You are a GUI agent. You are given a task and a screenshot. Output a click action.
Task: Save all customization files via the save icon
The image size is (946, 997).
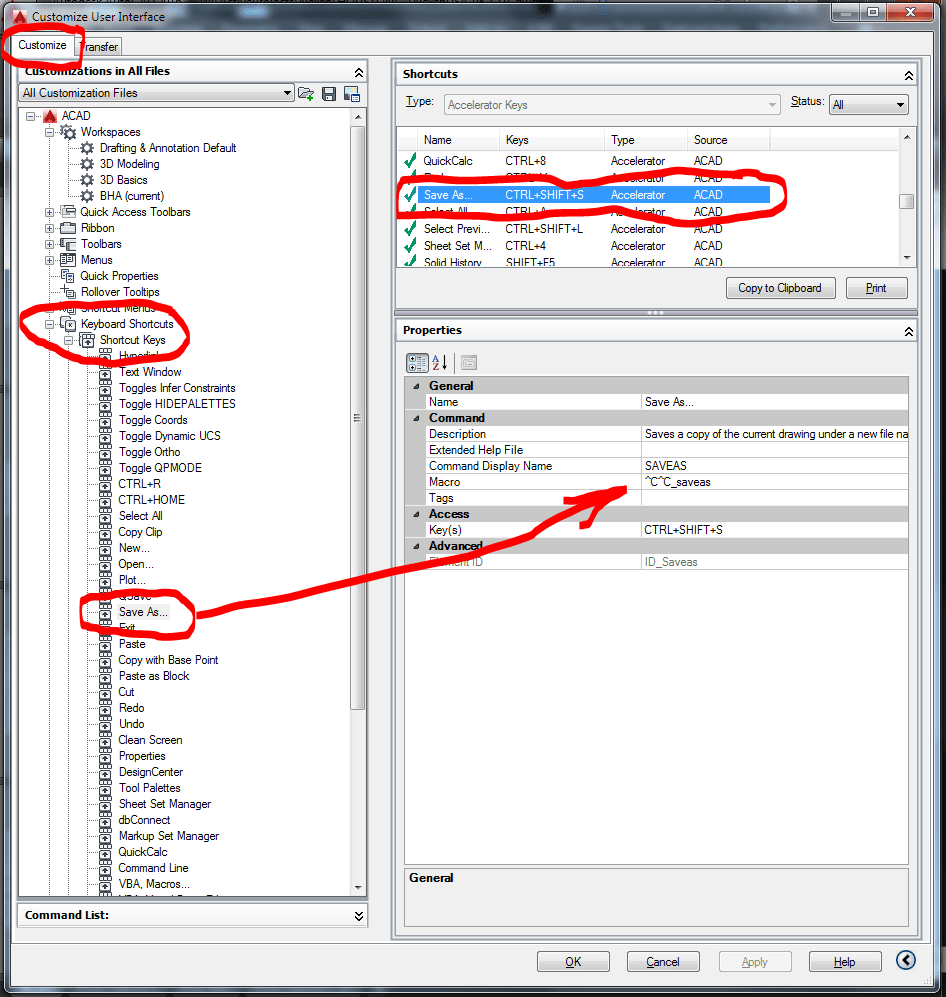pyautogui.click(x=329, y=93)
